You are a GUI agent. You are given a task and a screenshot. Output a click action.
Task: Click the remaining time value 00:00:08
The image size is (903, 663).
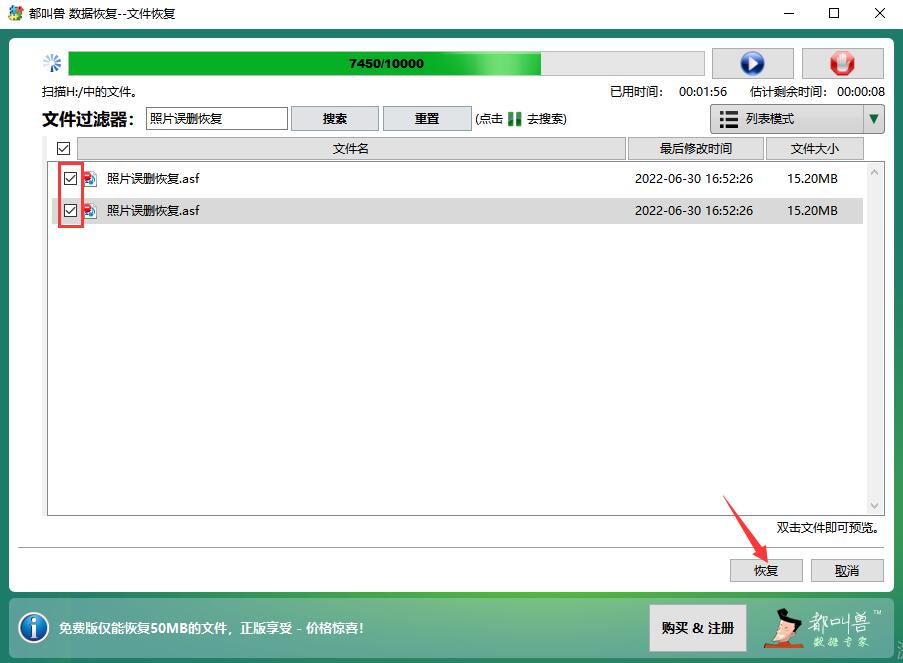pos(860,92)
